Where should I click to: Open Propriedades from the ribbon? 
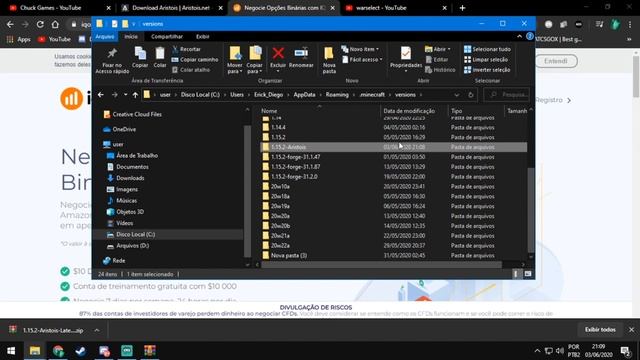click(x=406, y=60)
